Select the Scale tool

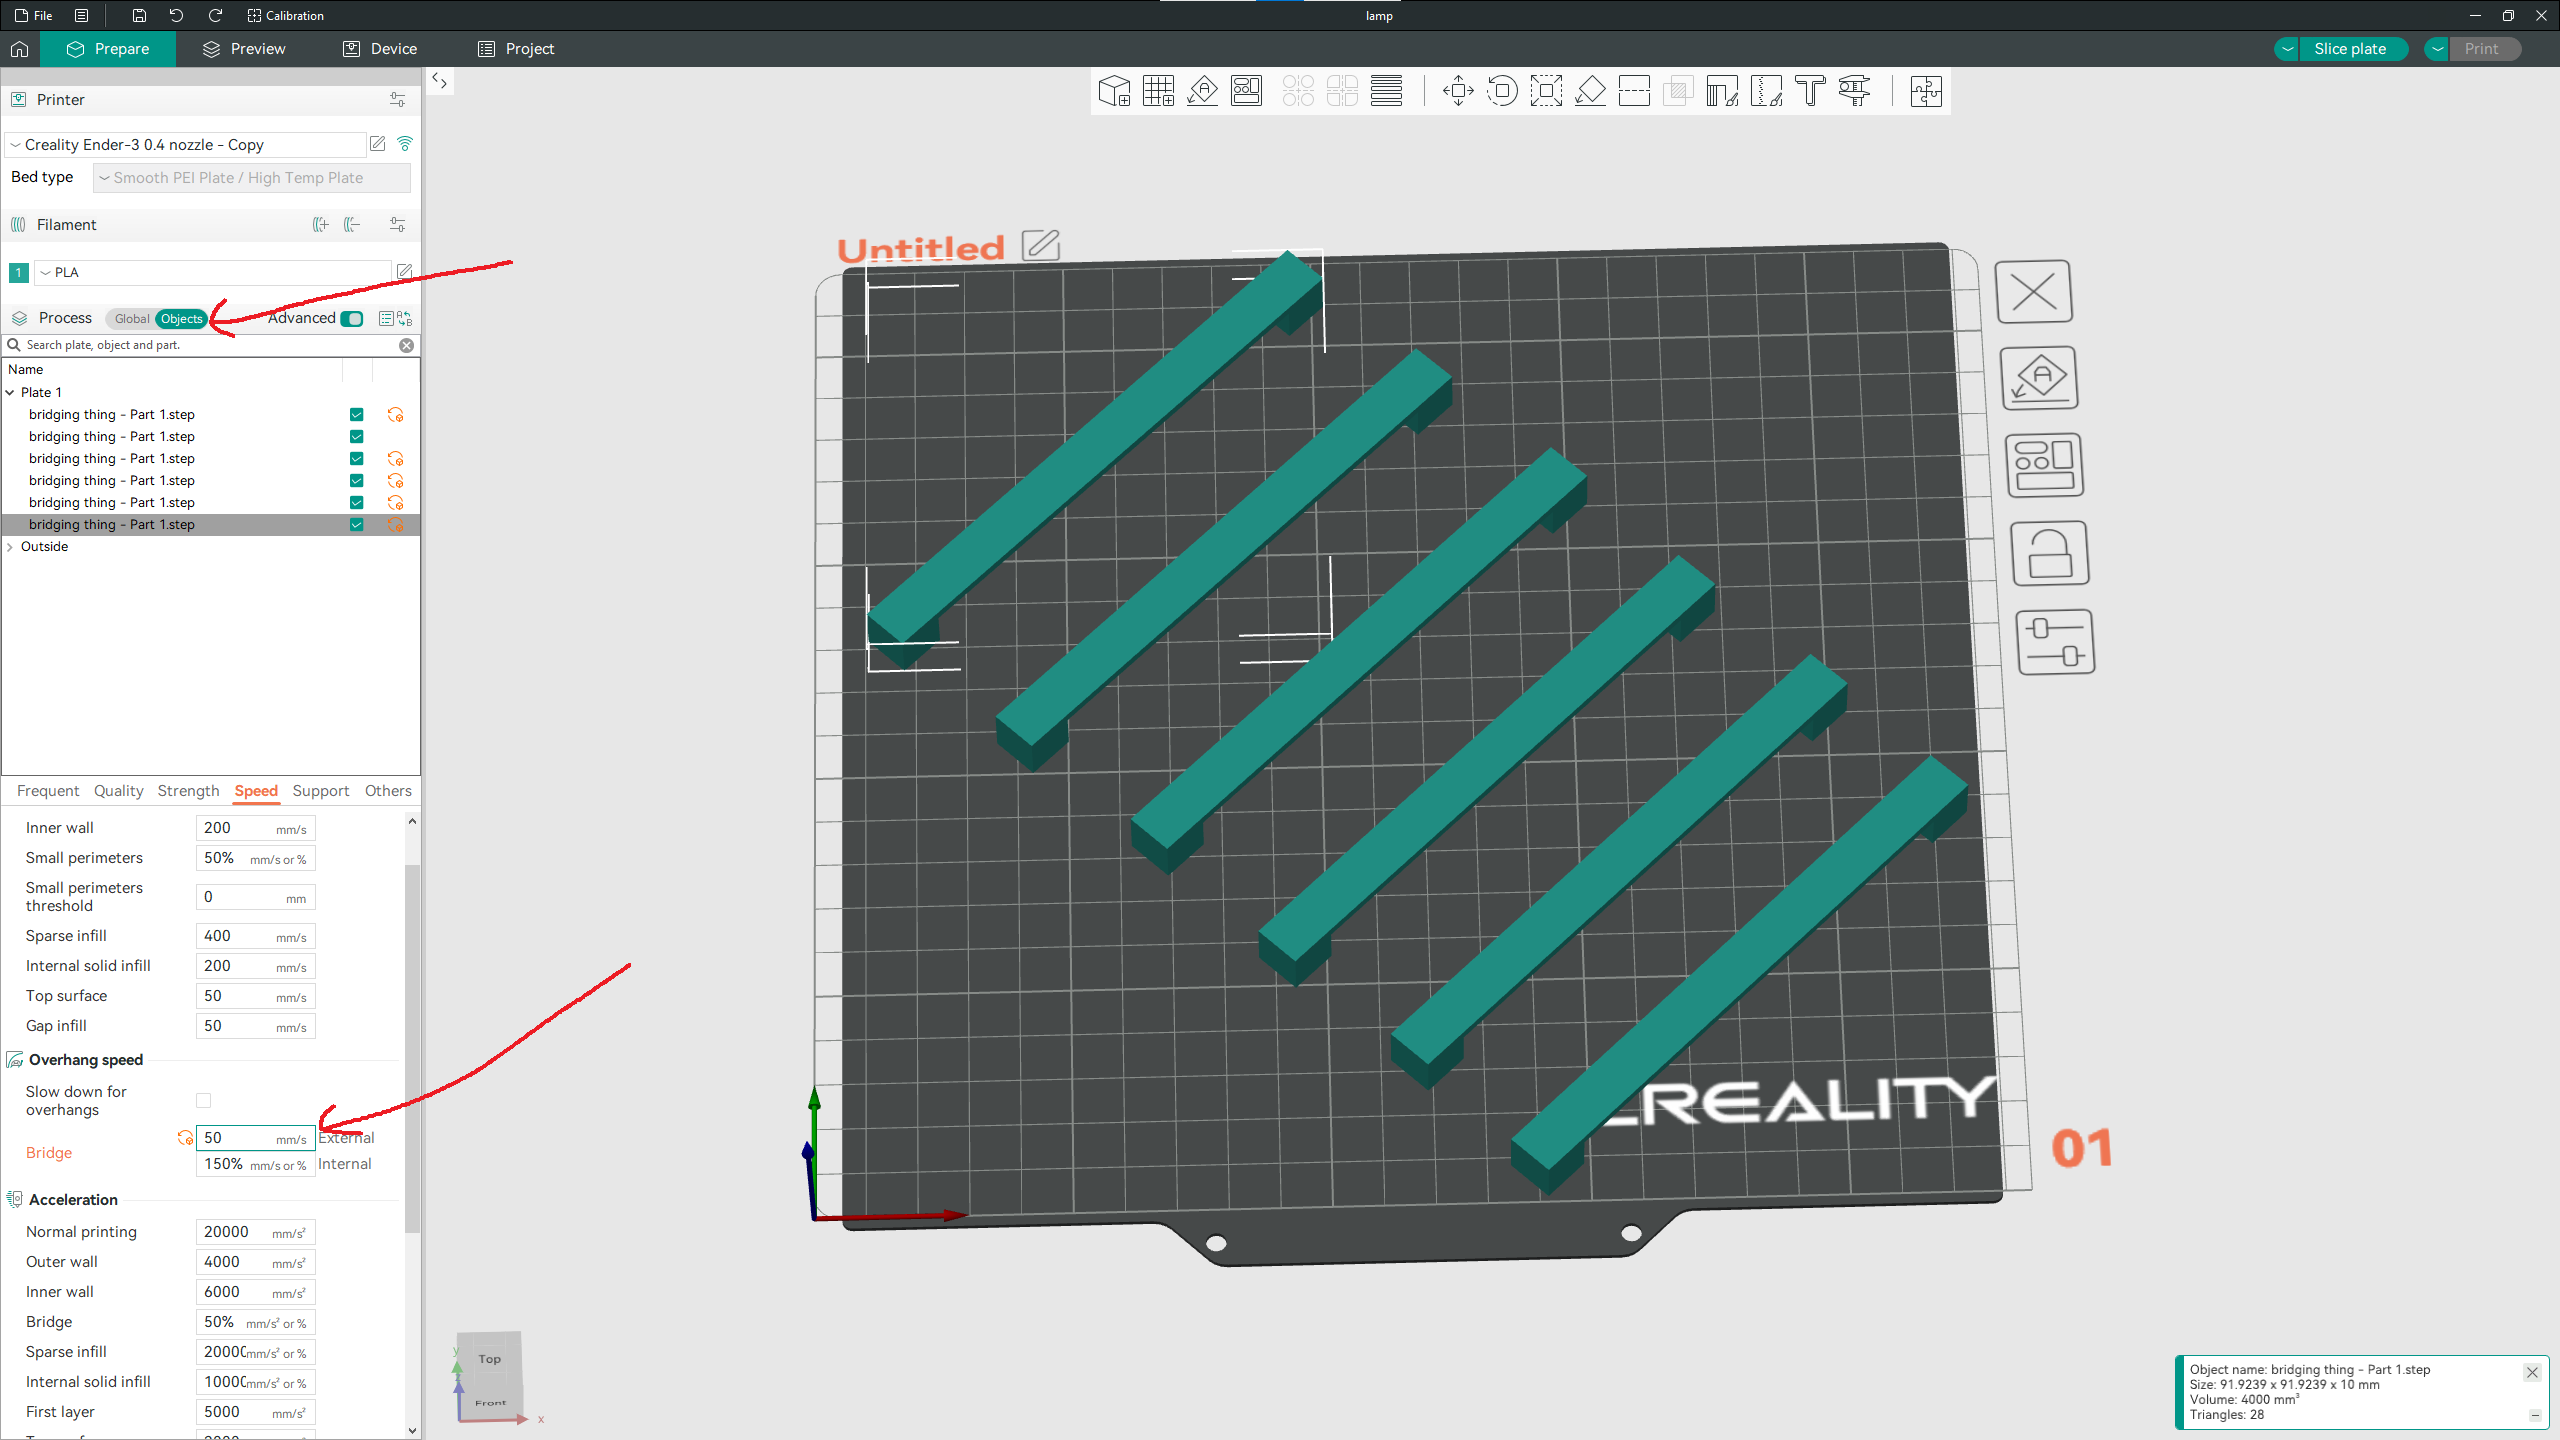coord(1546,91)
